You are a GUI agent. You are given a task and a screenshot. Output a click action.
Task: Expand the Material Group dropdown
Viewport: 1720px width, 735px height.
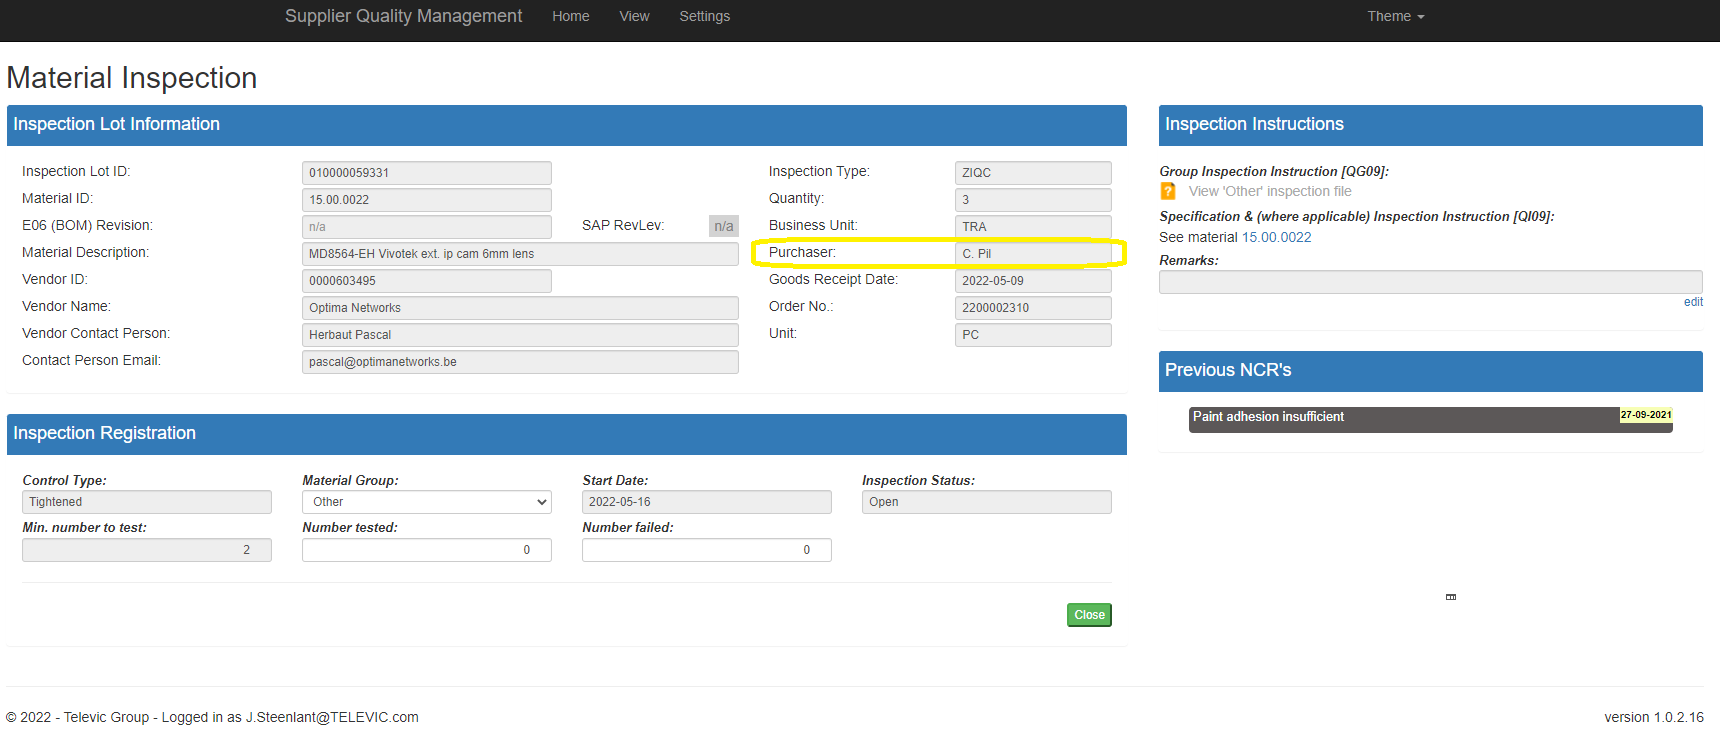[426, 502]
